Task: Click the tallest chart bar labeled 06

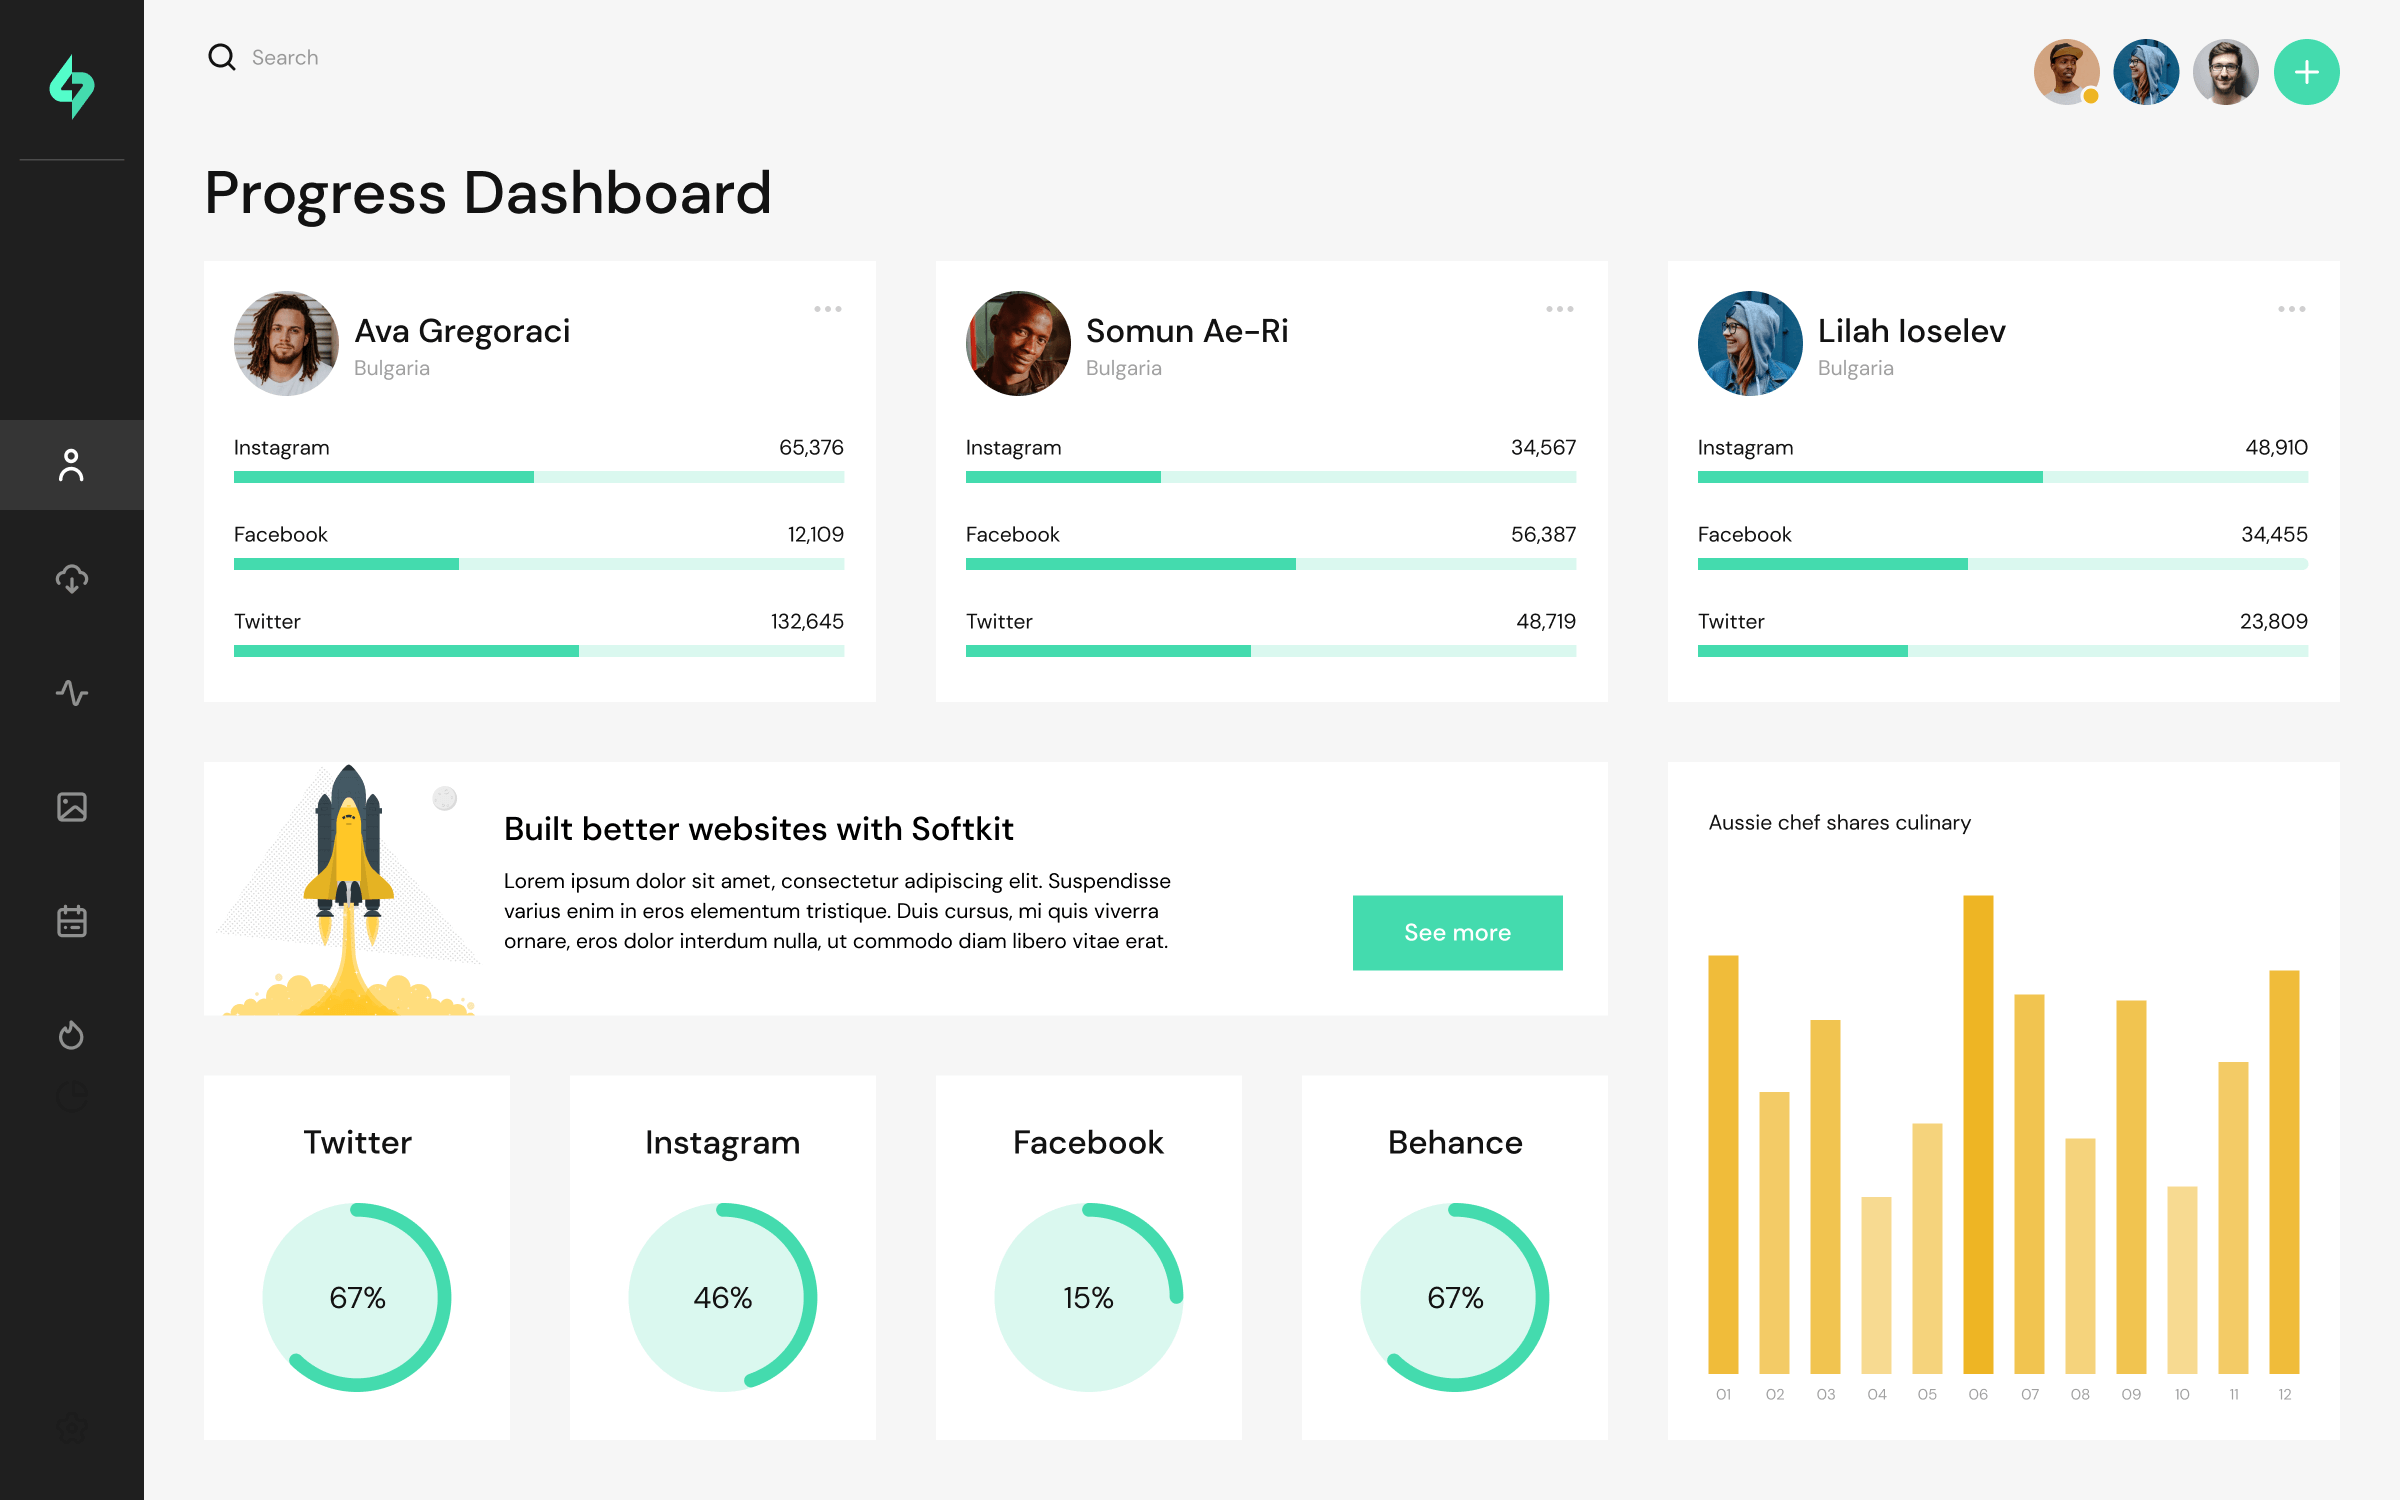Action: pos(1977,1133)
